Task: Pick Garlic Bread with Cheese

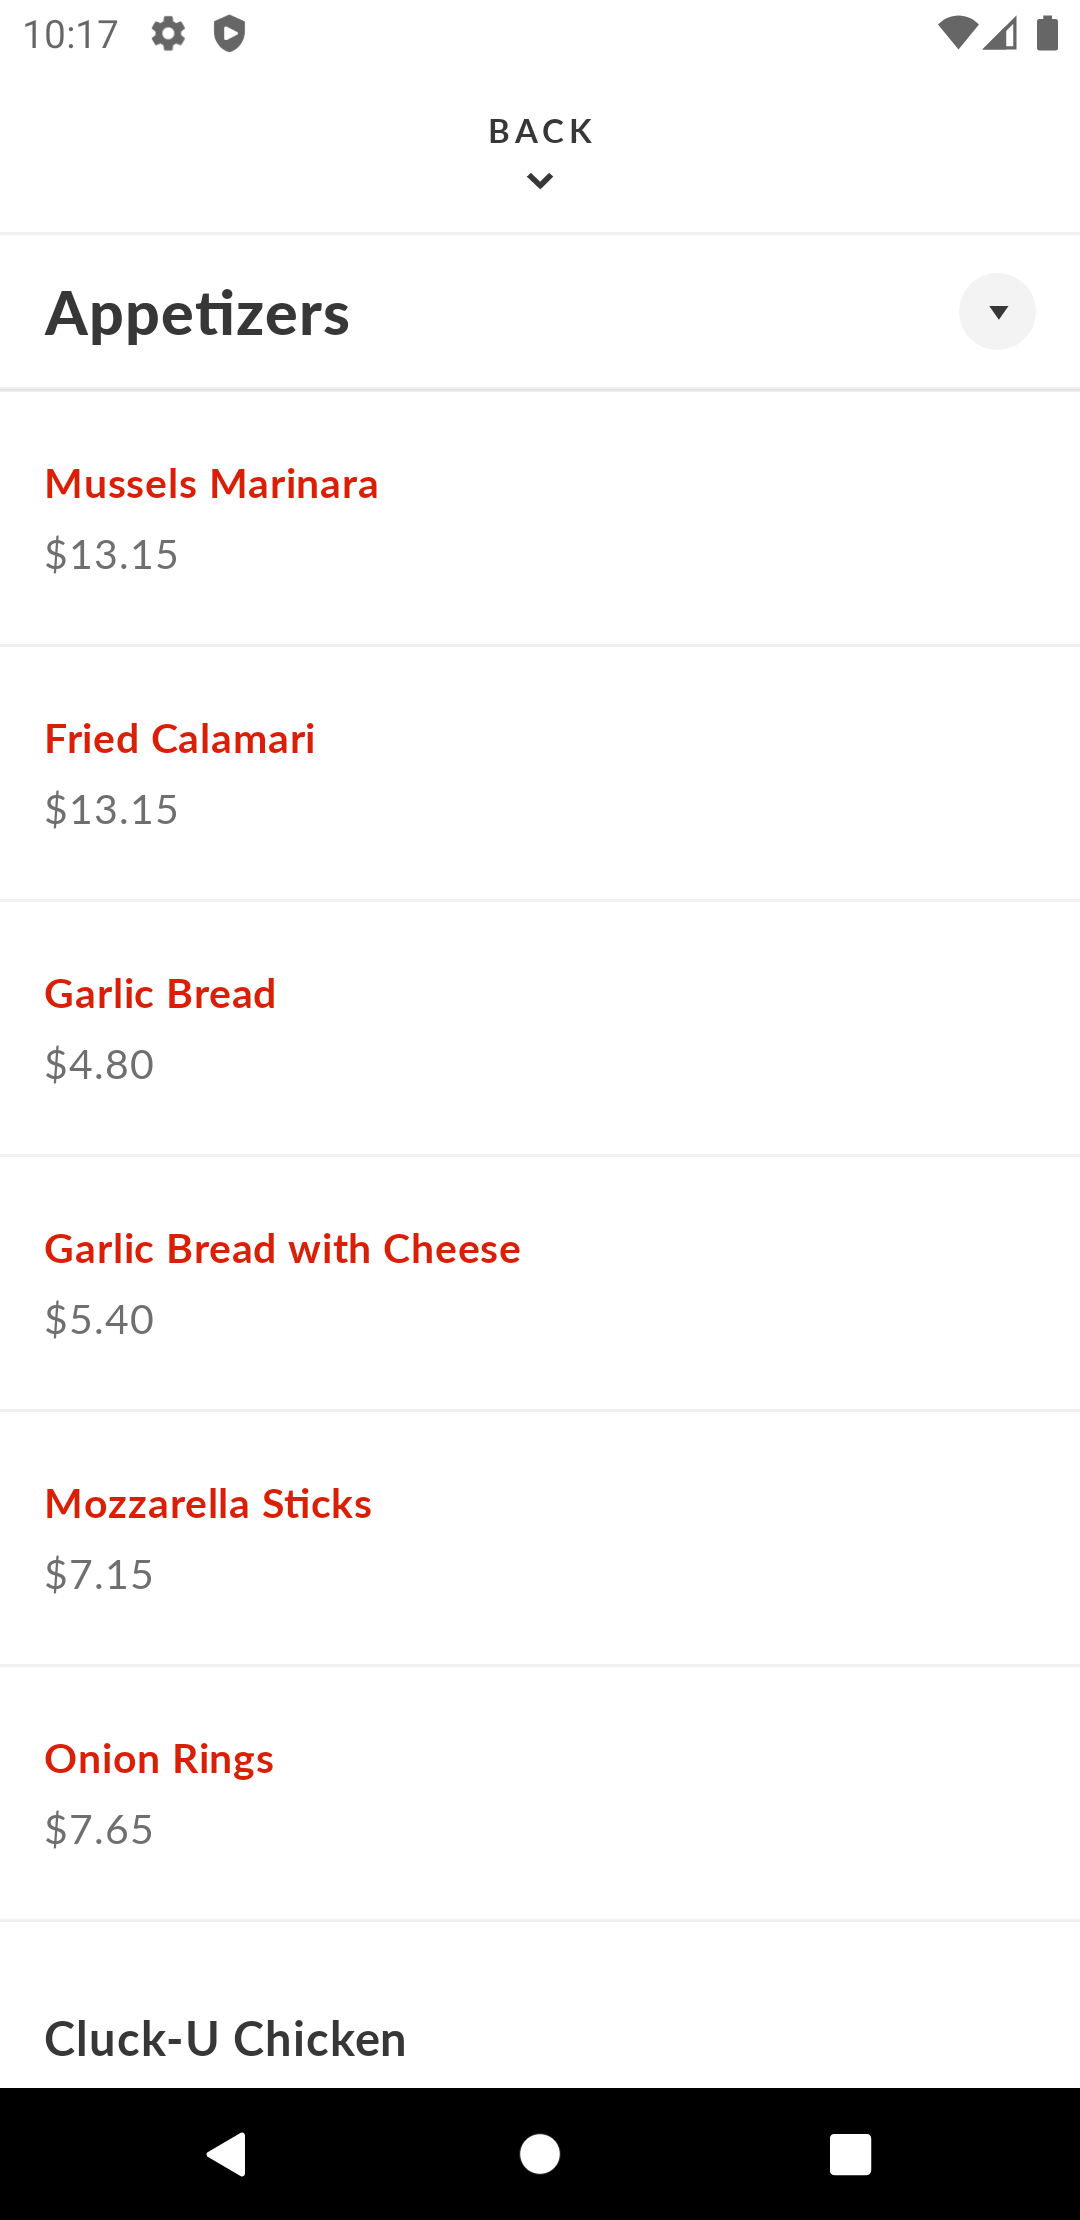Action: [283, 1249]
